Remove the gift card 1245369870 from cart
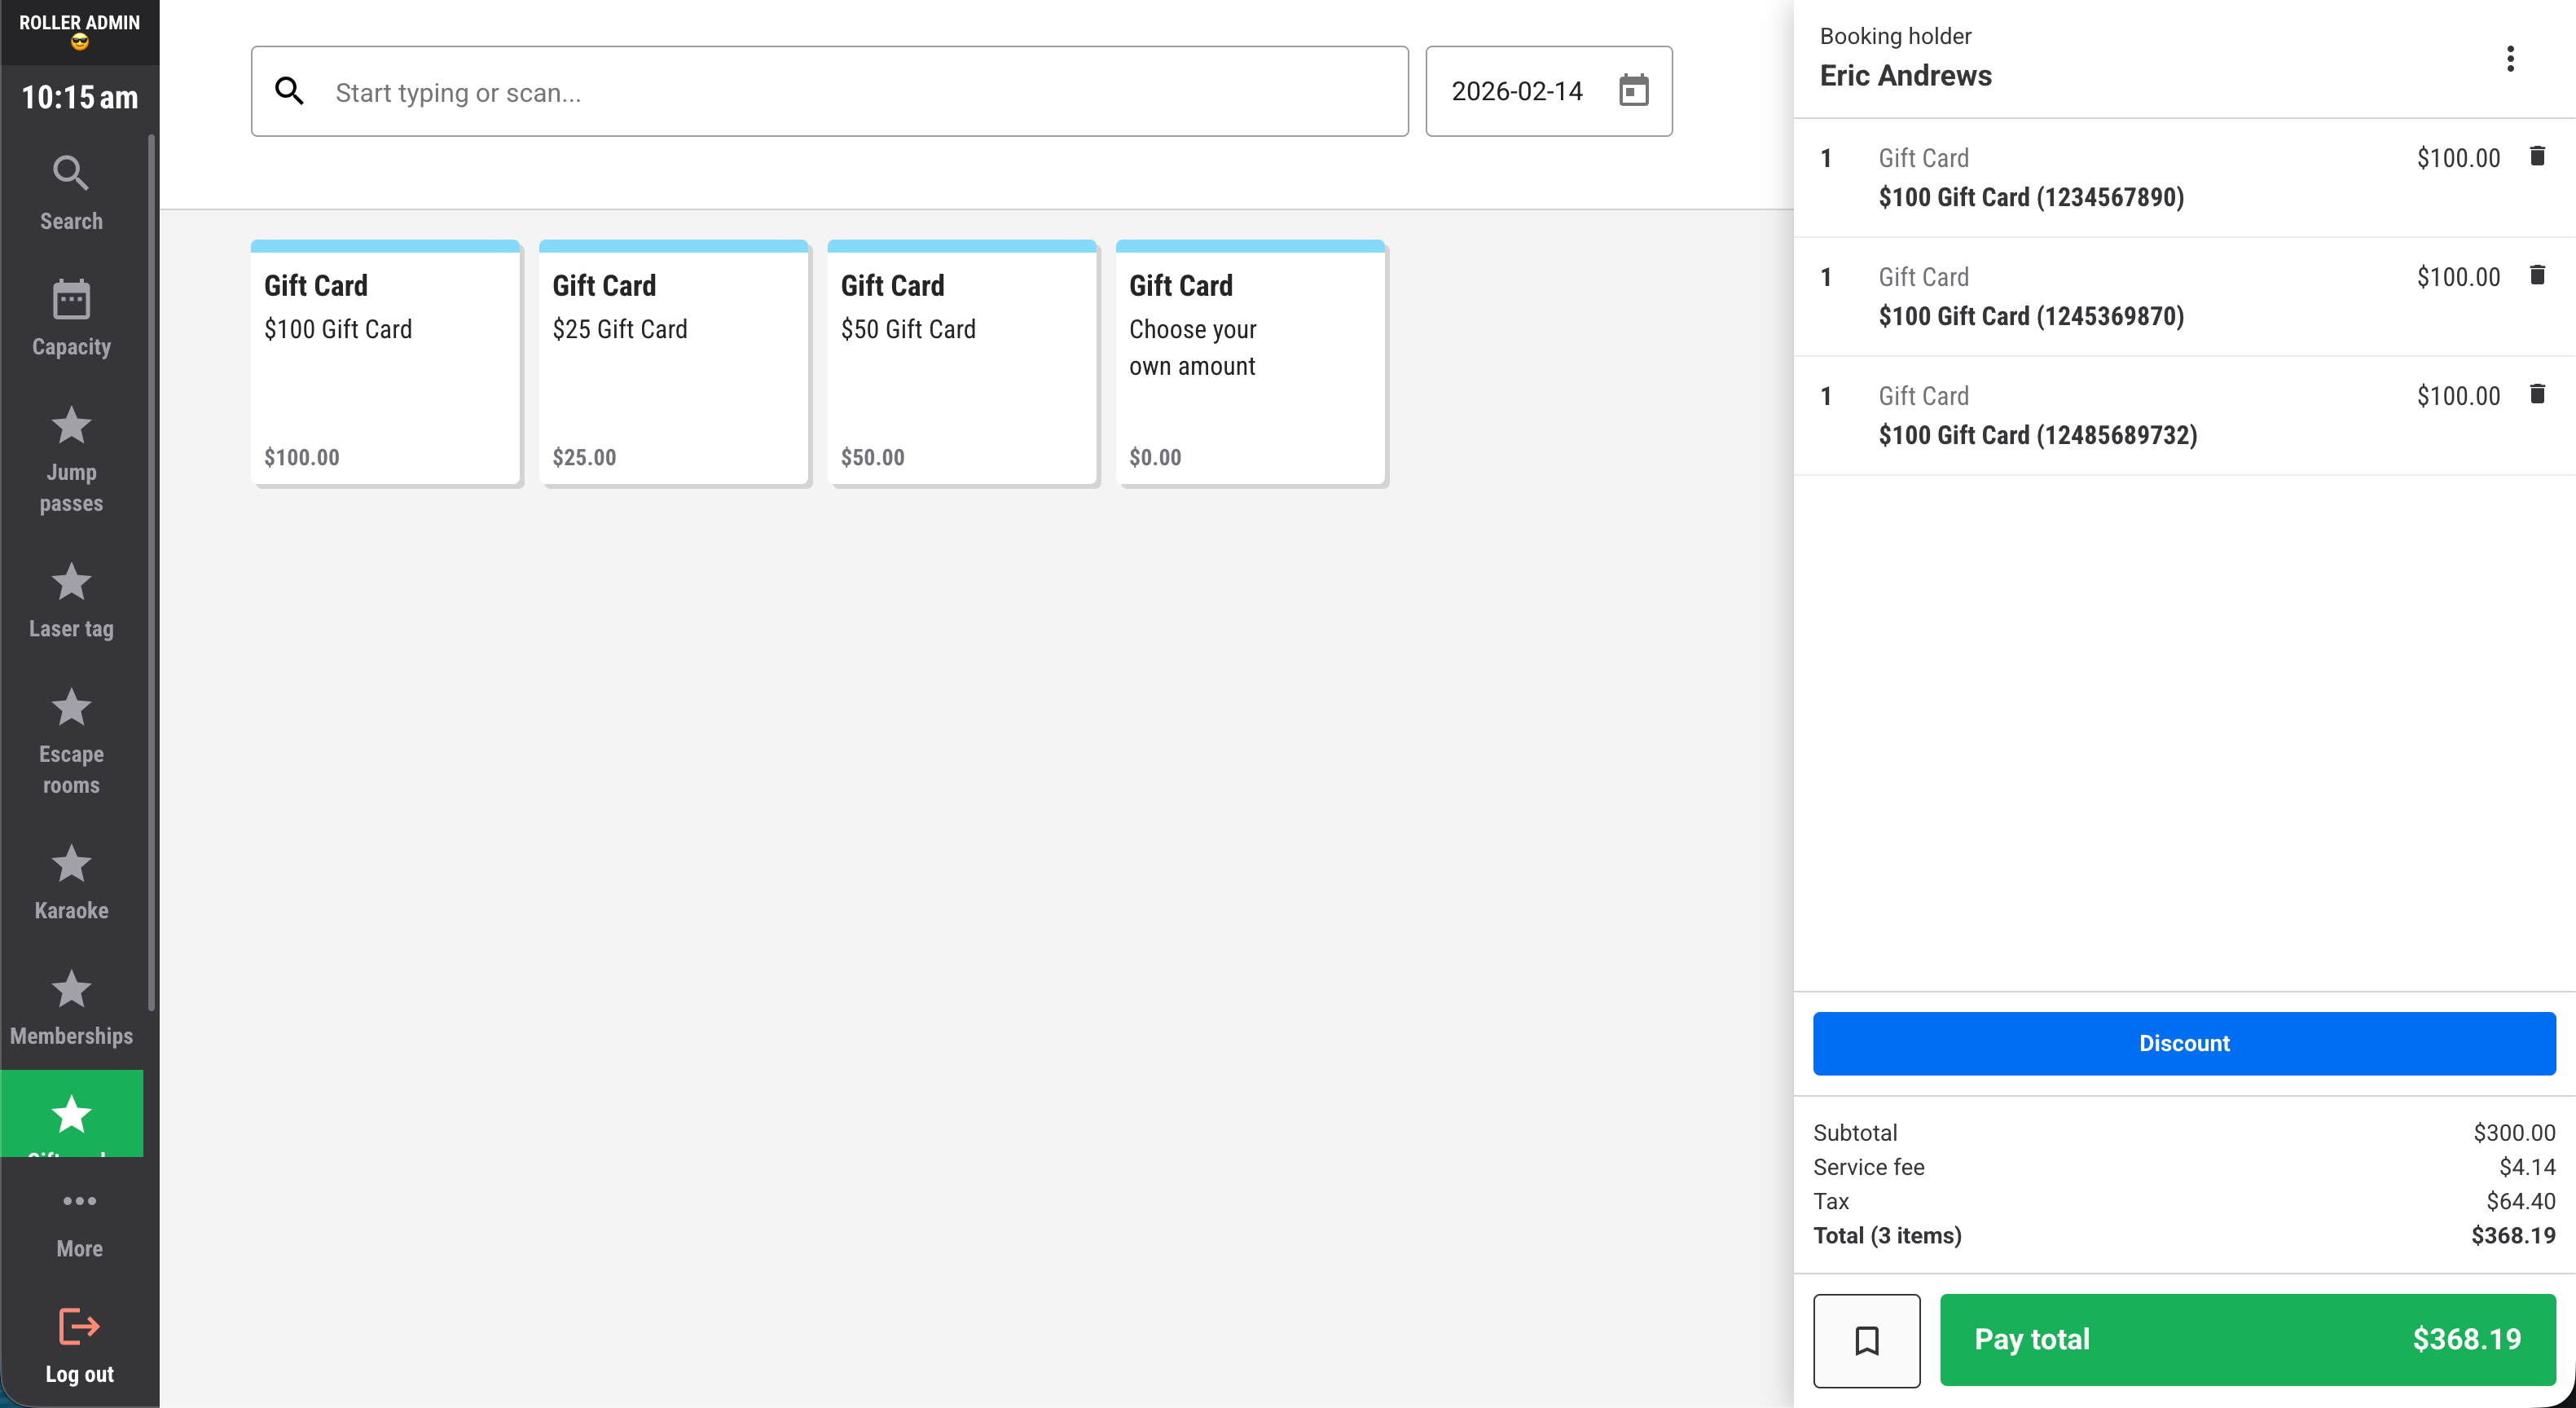2576x1408 pixels. [2536, 275]
